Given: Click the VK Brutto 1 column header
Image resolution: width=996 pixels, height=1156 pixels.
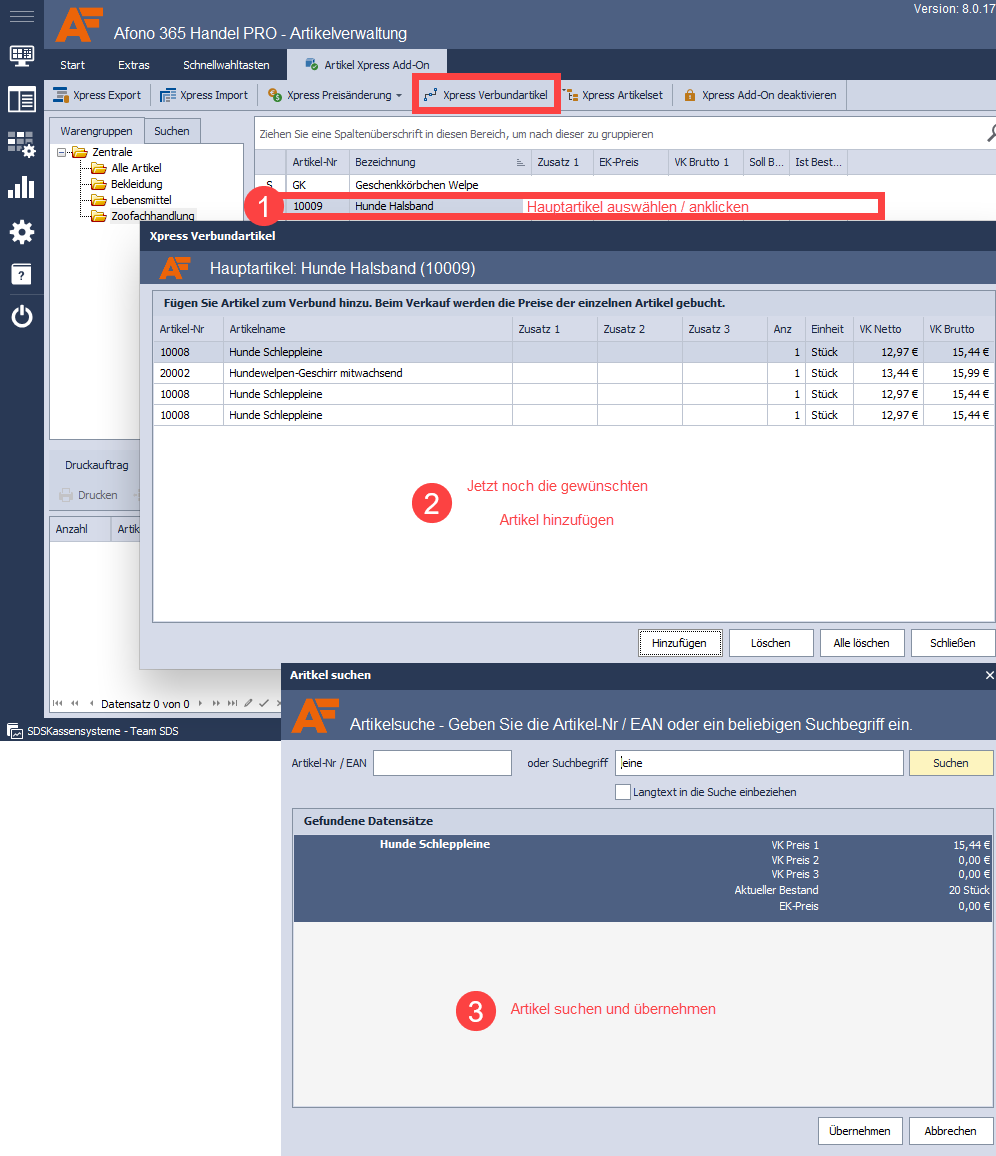Looking at the screenshot, I should coord(706,162).
